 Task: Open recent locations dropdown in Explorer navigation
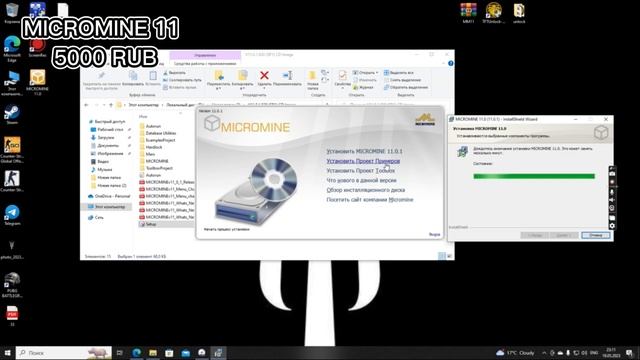(104, 105)
